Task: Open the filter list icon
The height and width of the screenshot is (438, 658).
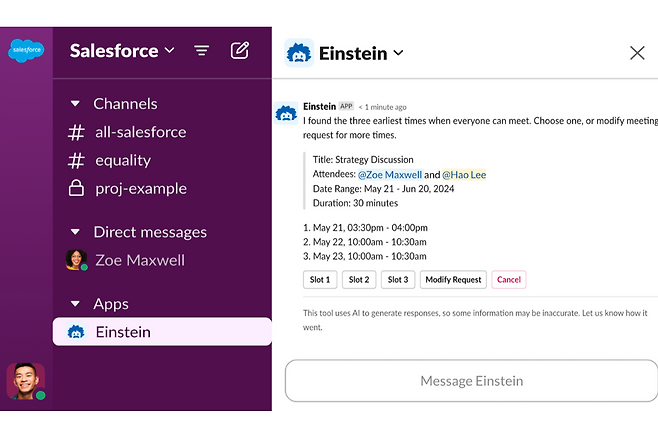Action: [x=201, y=51]
